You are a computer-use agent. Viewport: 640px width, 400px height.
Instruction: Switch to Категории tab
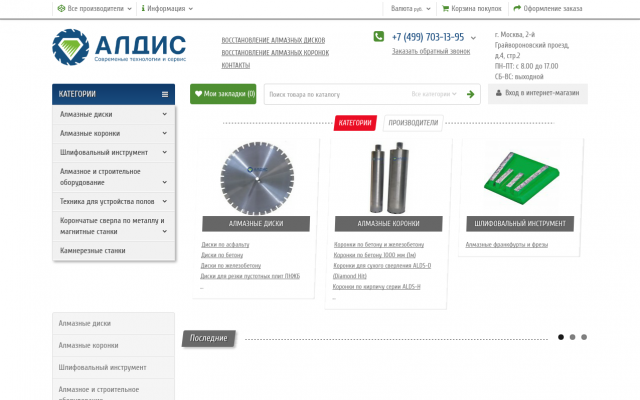coord(355,123)
